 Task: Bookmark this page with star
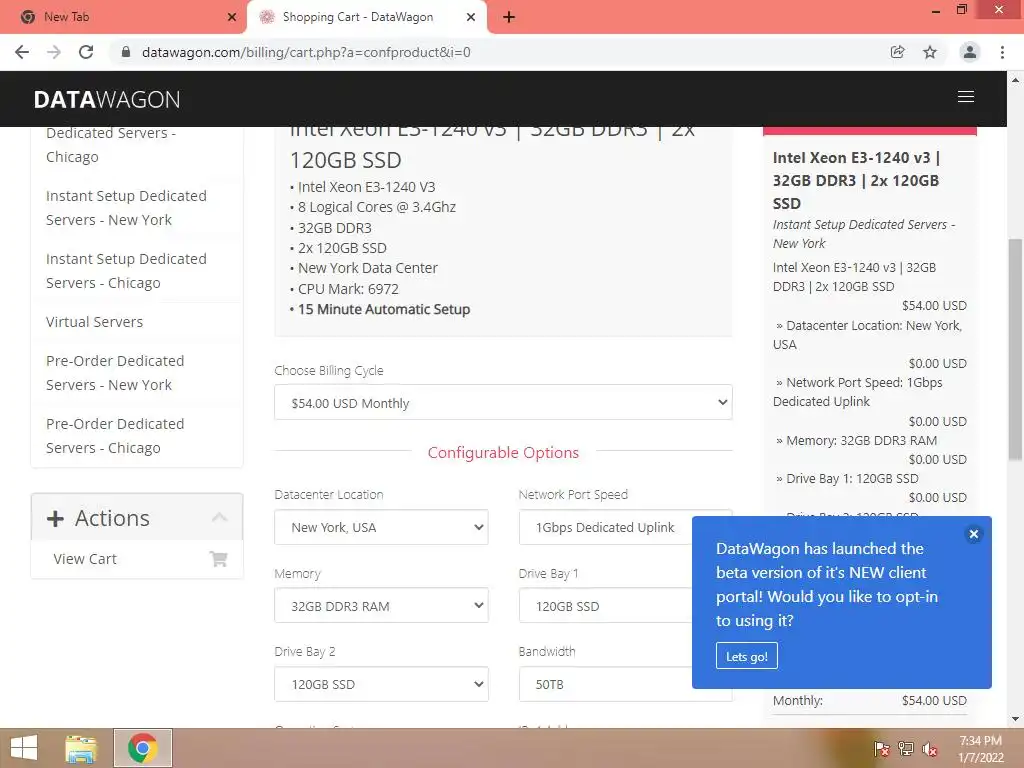pyautogui.click(x=930, y=52)
